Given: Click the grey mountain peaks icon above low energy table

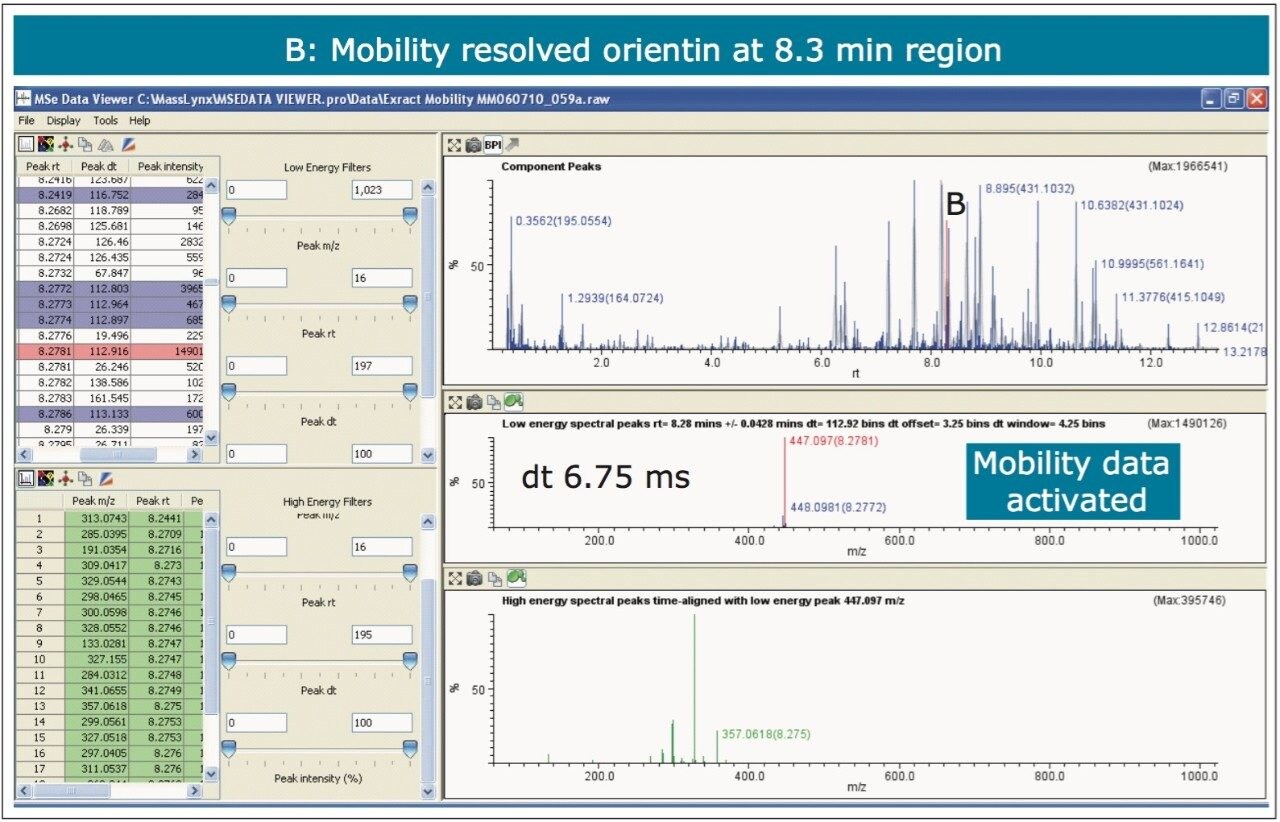Looking at the screenshot, I should point(106,144).
